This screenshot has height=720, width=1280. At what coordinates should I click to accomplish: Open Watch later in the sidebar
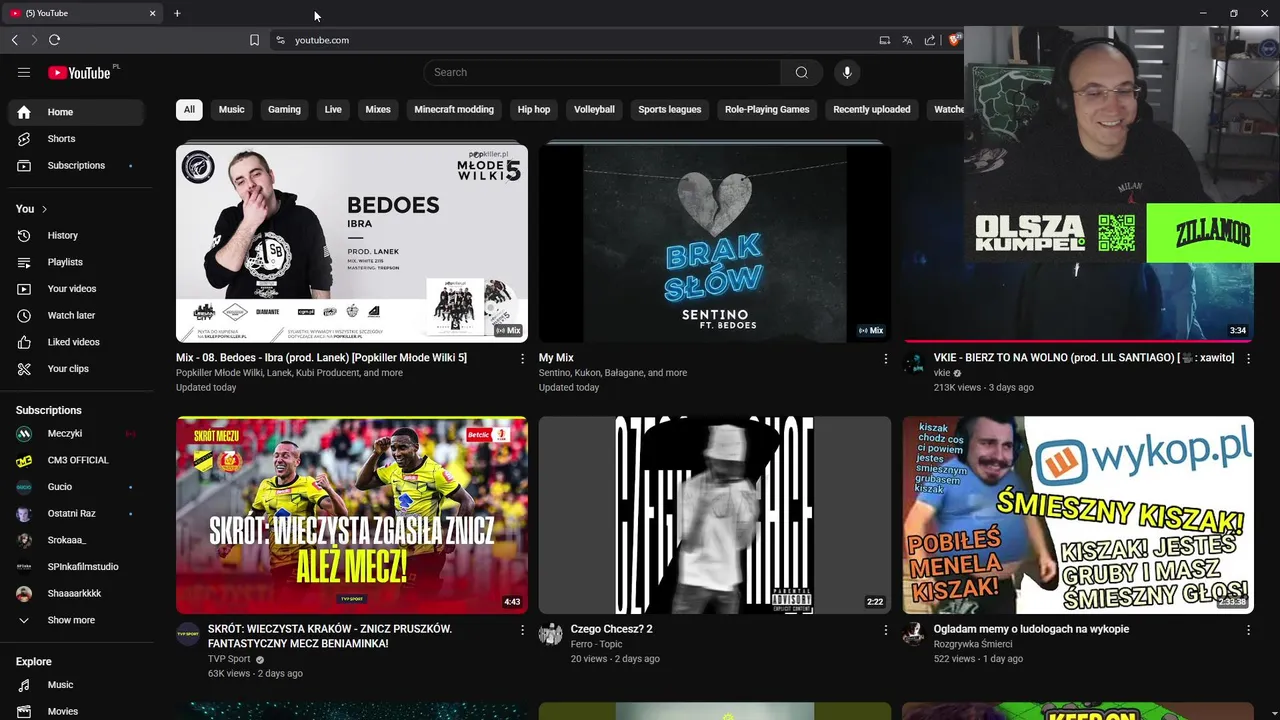coord(76,315)
